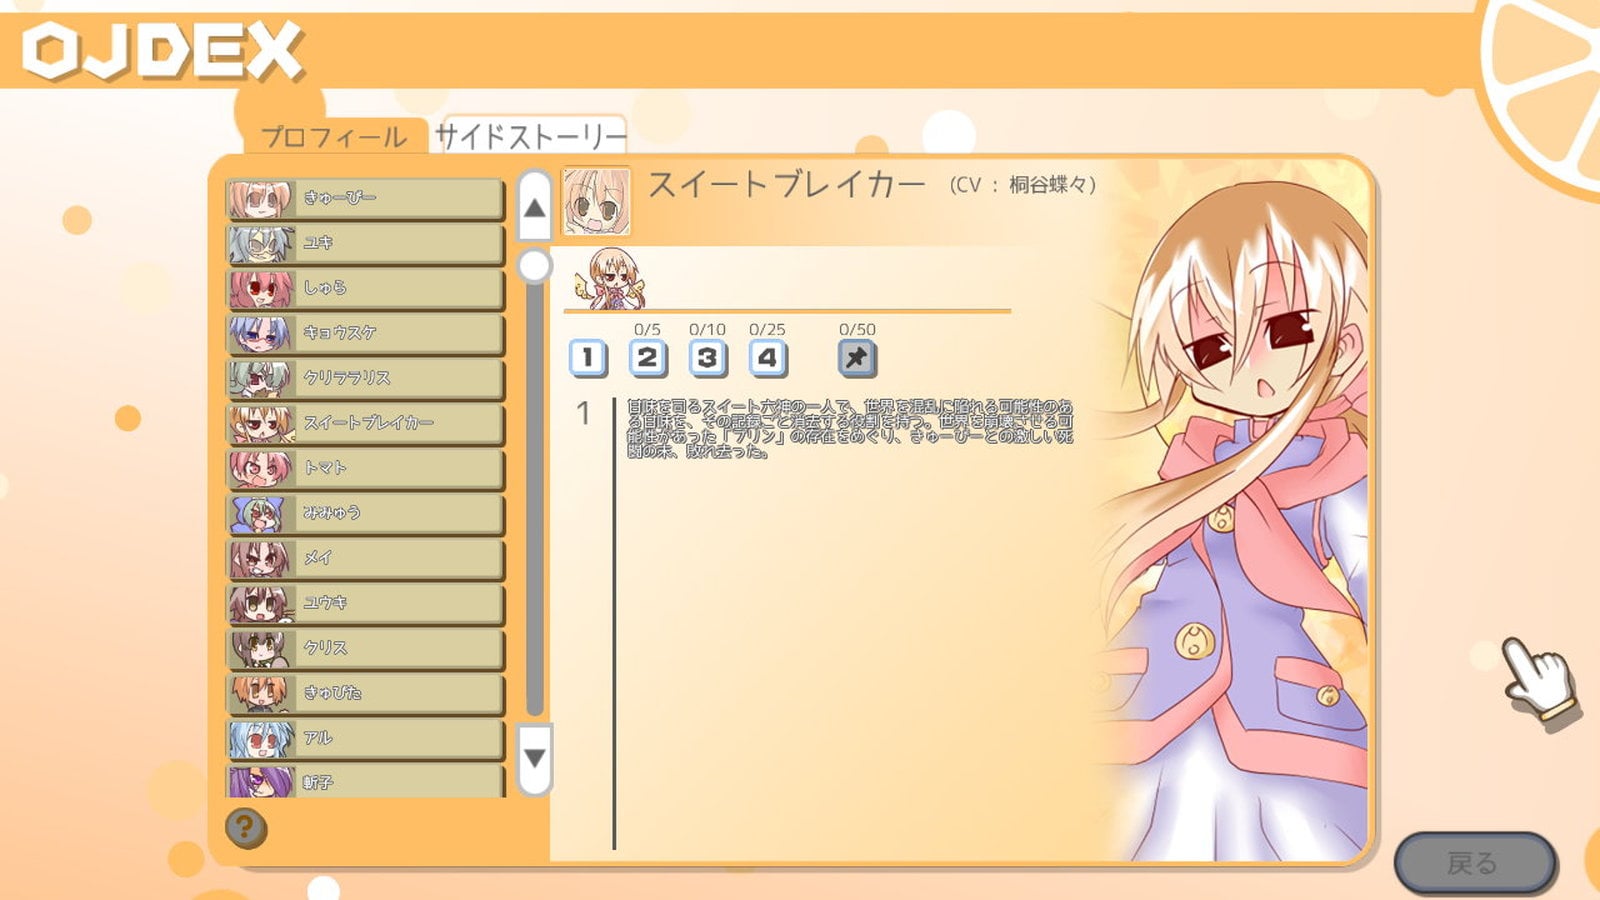Switch to the サイドストーリー tab
This screenshot has width=1600, height=900.
click(530, 136)
